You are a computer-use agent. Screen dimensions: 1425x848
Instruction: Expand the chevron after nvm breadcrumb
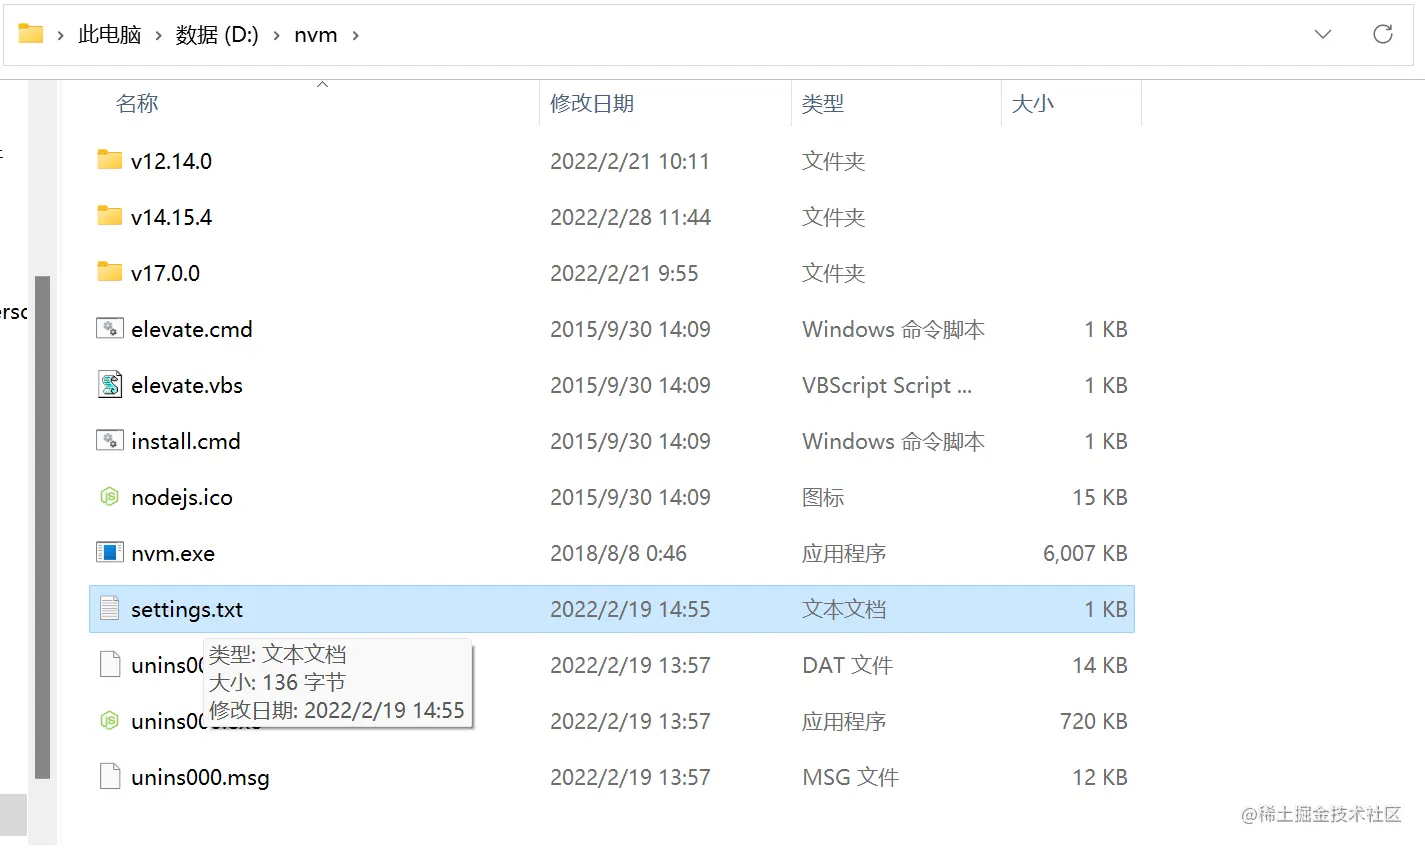tap(355, 35)
